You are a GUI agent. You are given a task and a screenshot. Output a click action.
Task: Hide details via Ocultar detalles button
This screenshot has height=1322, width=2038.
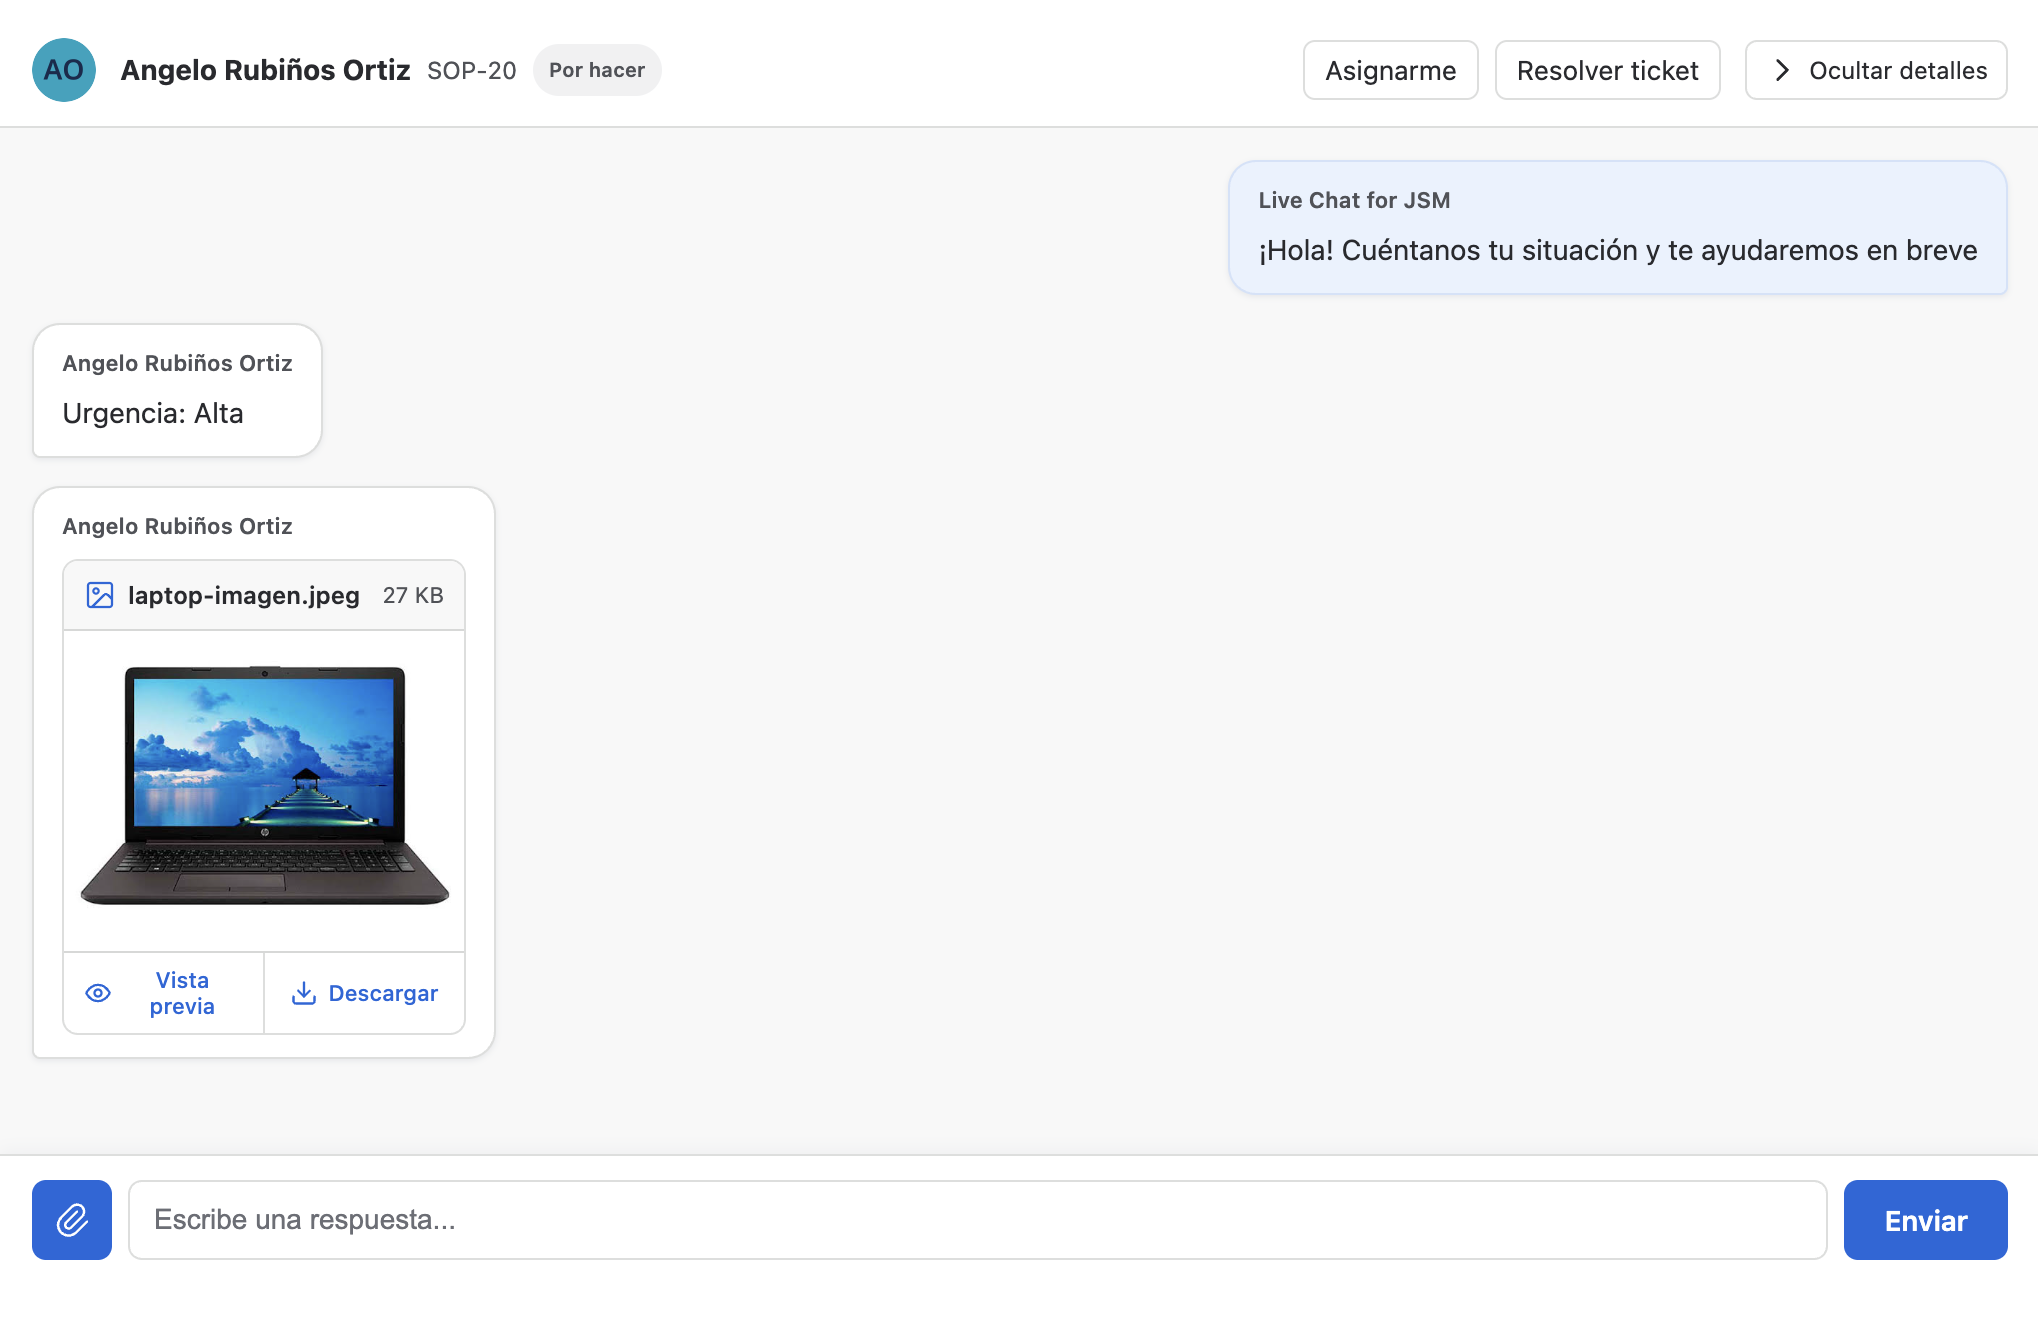(x=1876, y=70)
